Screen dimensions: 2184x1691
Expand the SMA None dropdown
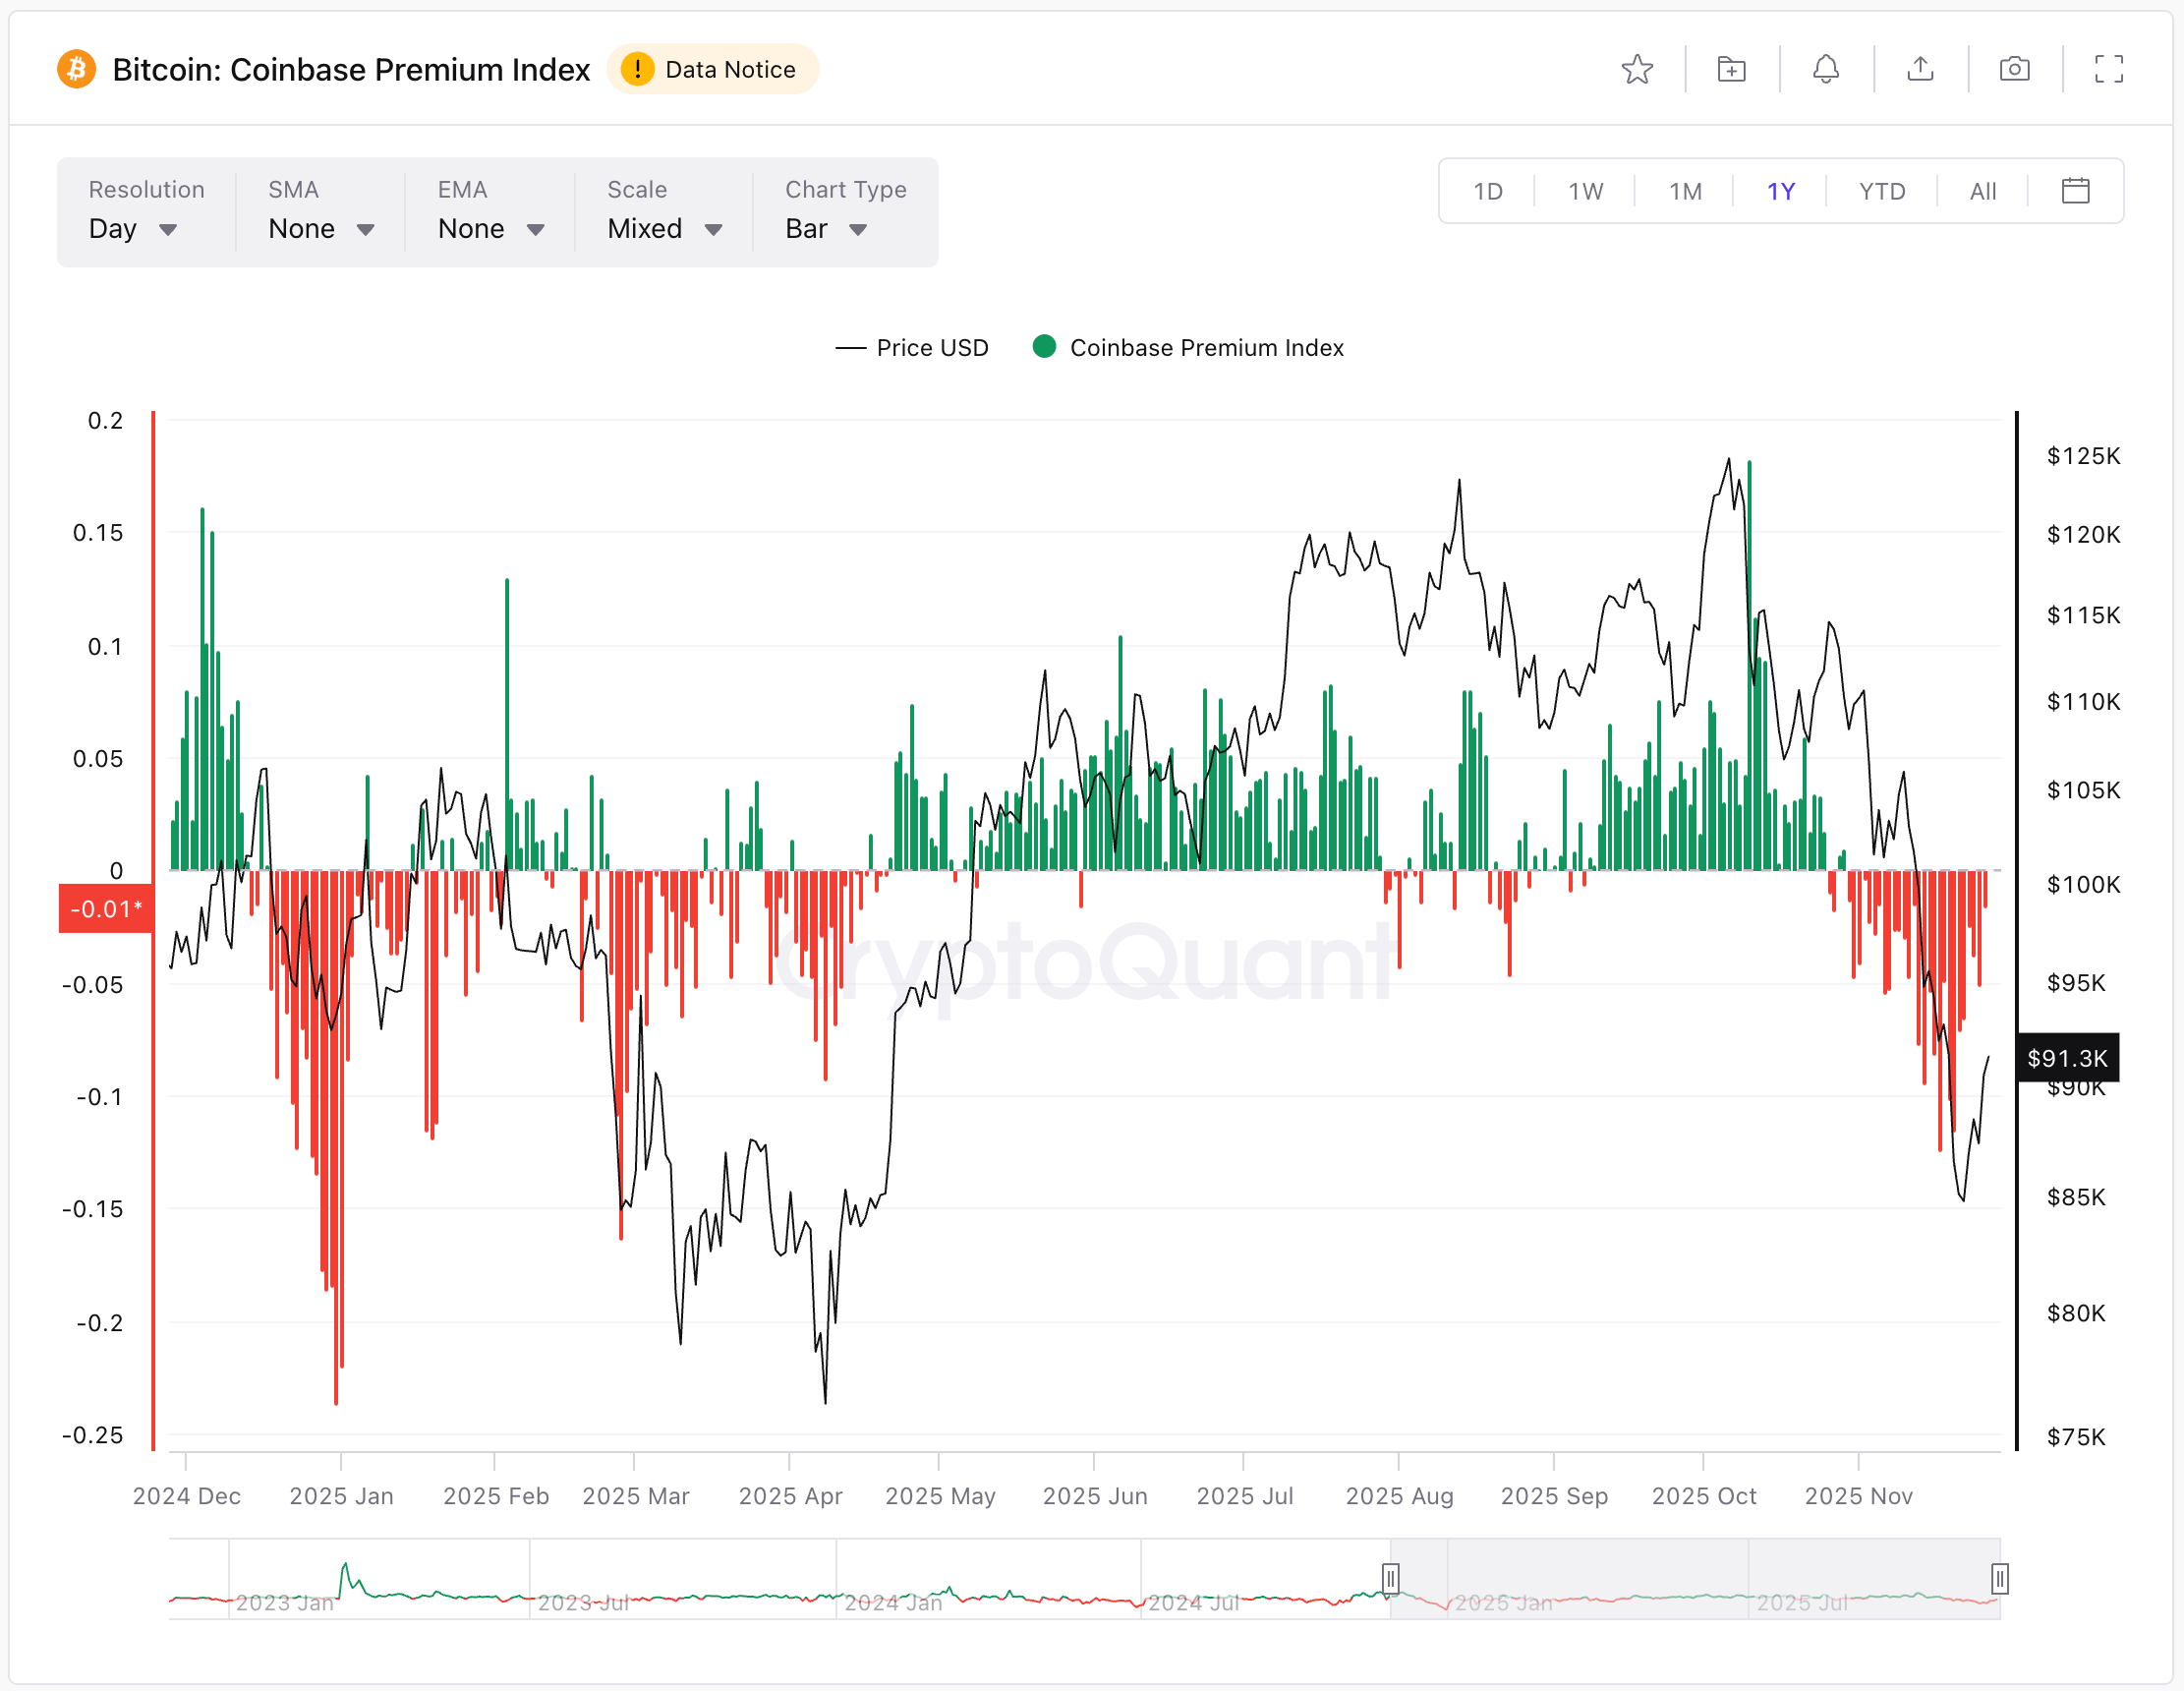coord(320,229)
